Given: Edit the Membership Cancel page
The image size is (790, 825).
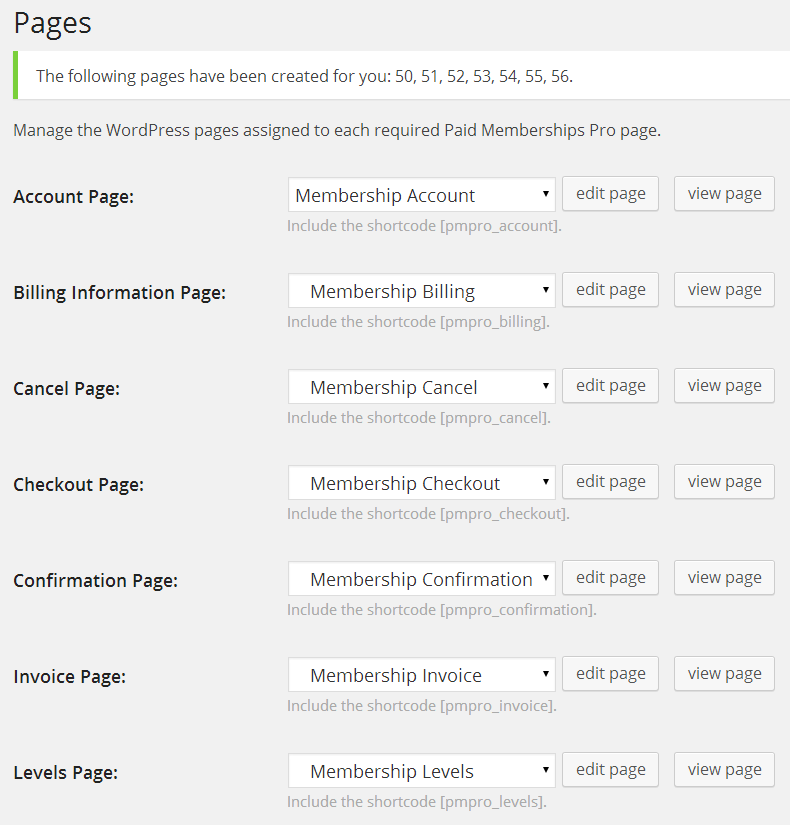Looking at the screenshot, I should pyautogui.click(x=610, y=385).
